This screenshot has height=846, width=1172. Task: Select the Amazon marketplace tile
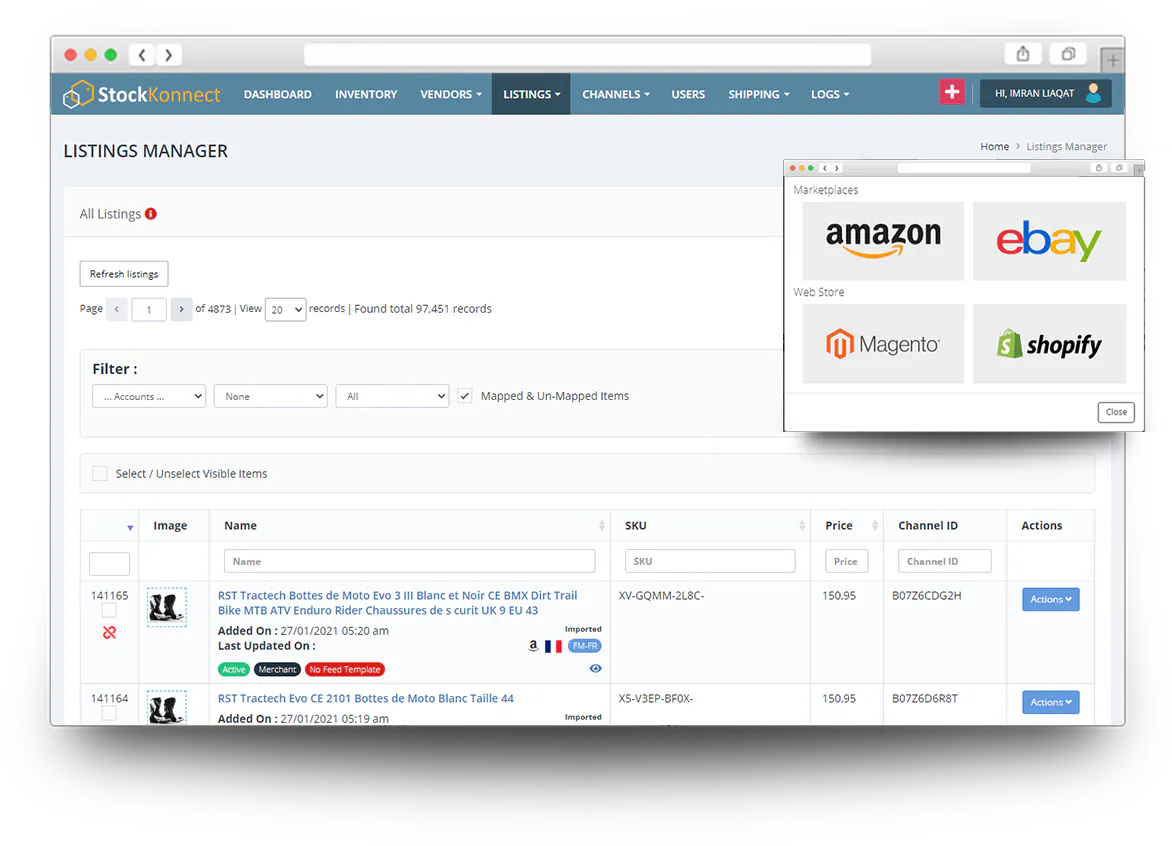(x=883, y=241)
